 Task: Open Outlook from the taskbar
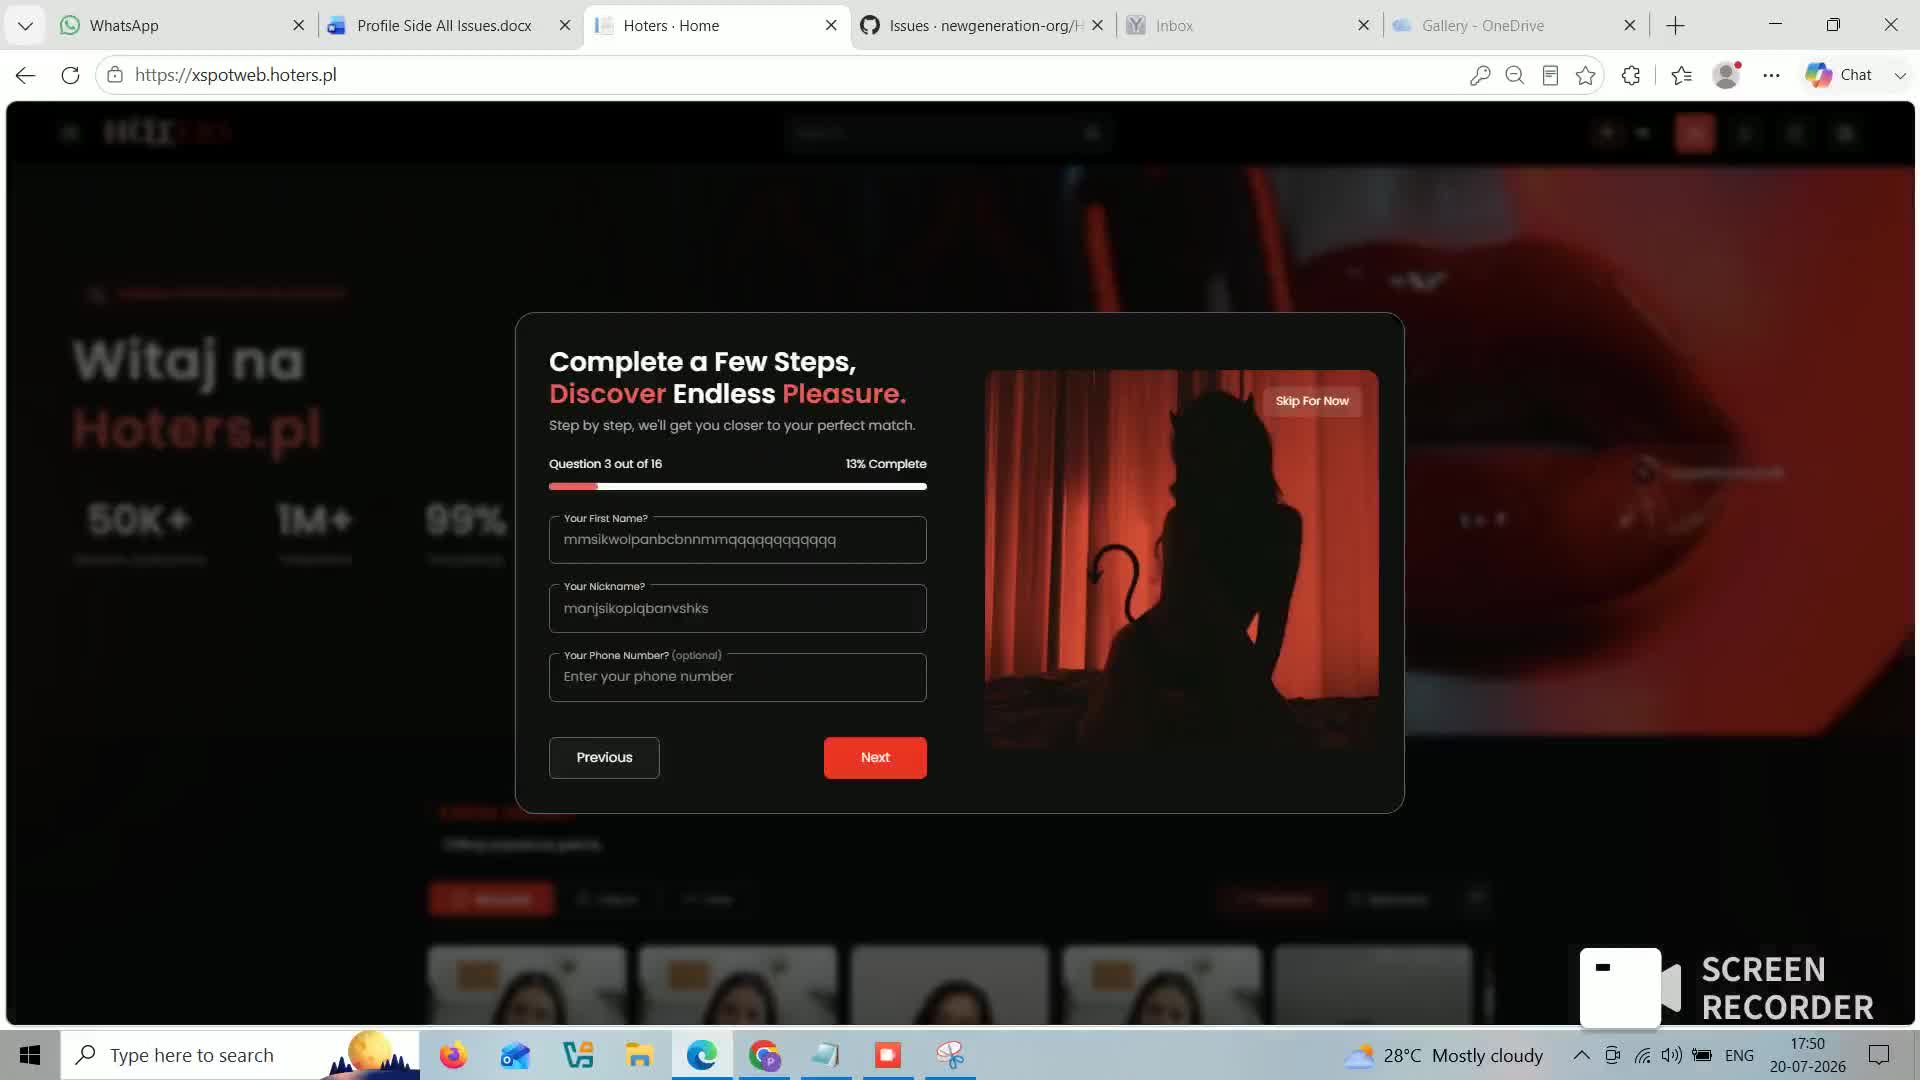point(515,1055)
